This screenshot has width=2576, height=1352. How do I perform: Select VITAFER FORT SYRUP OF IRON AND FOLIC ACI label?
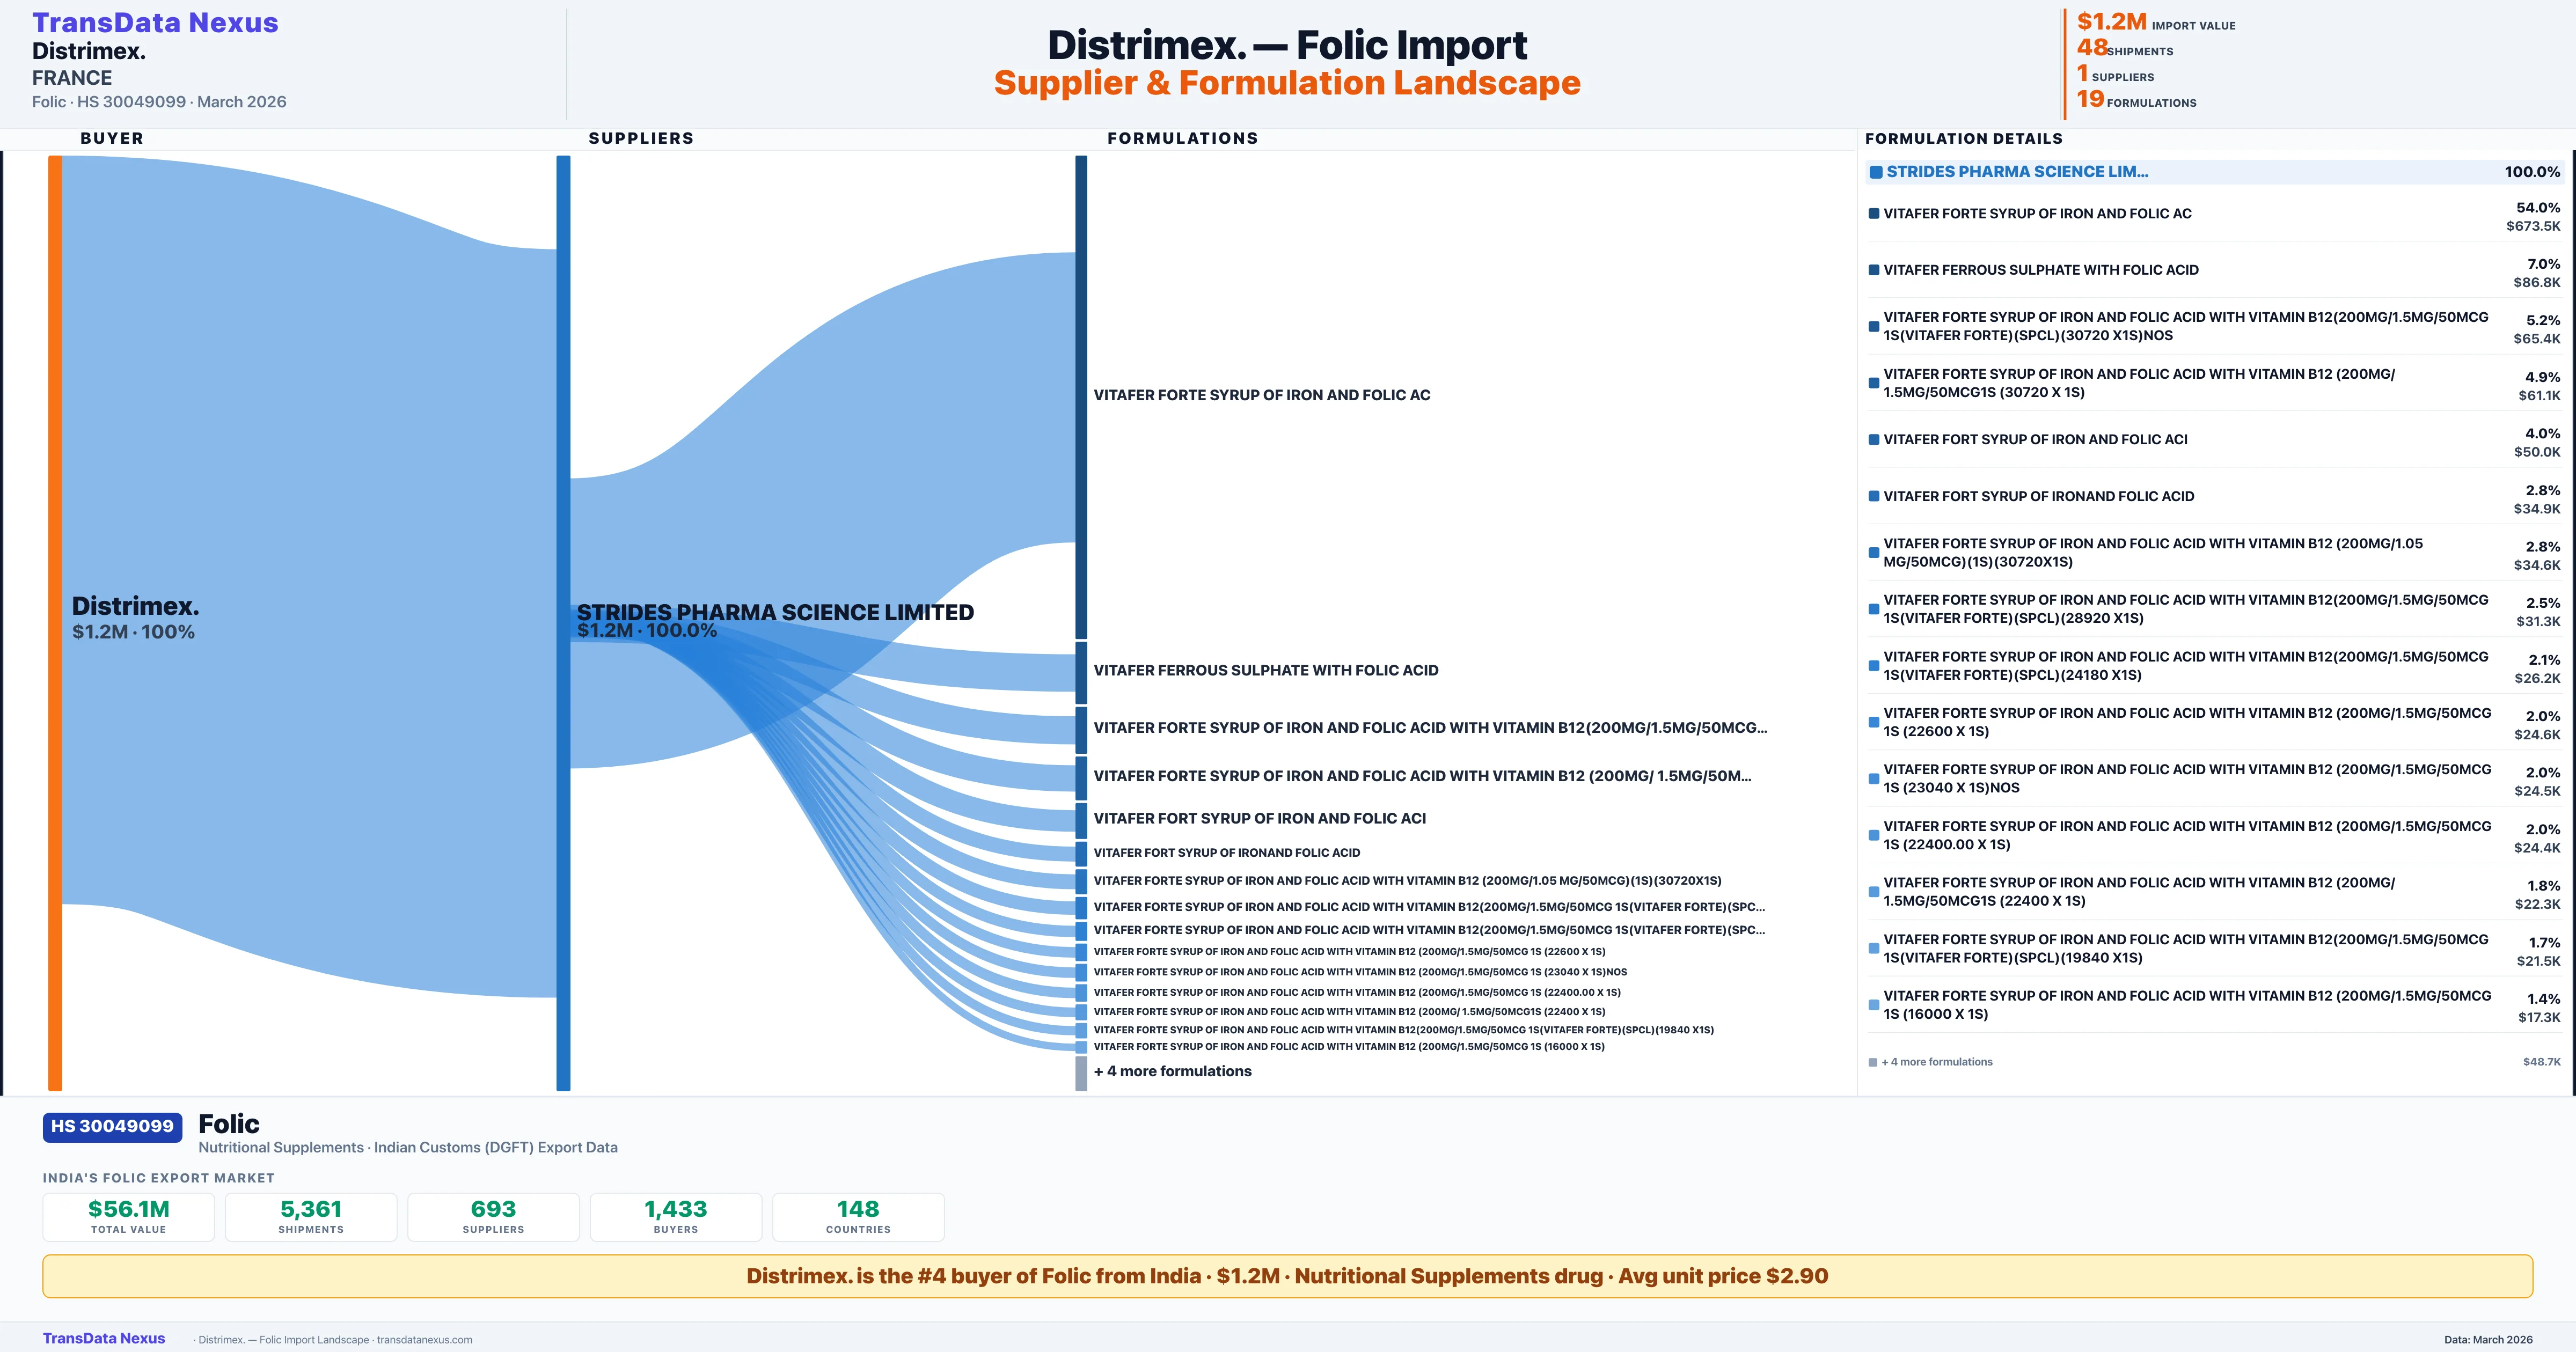pos(1259,818)
